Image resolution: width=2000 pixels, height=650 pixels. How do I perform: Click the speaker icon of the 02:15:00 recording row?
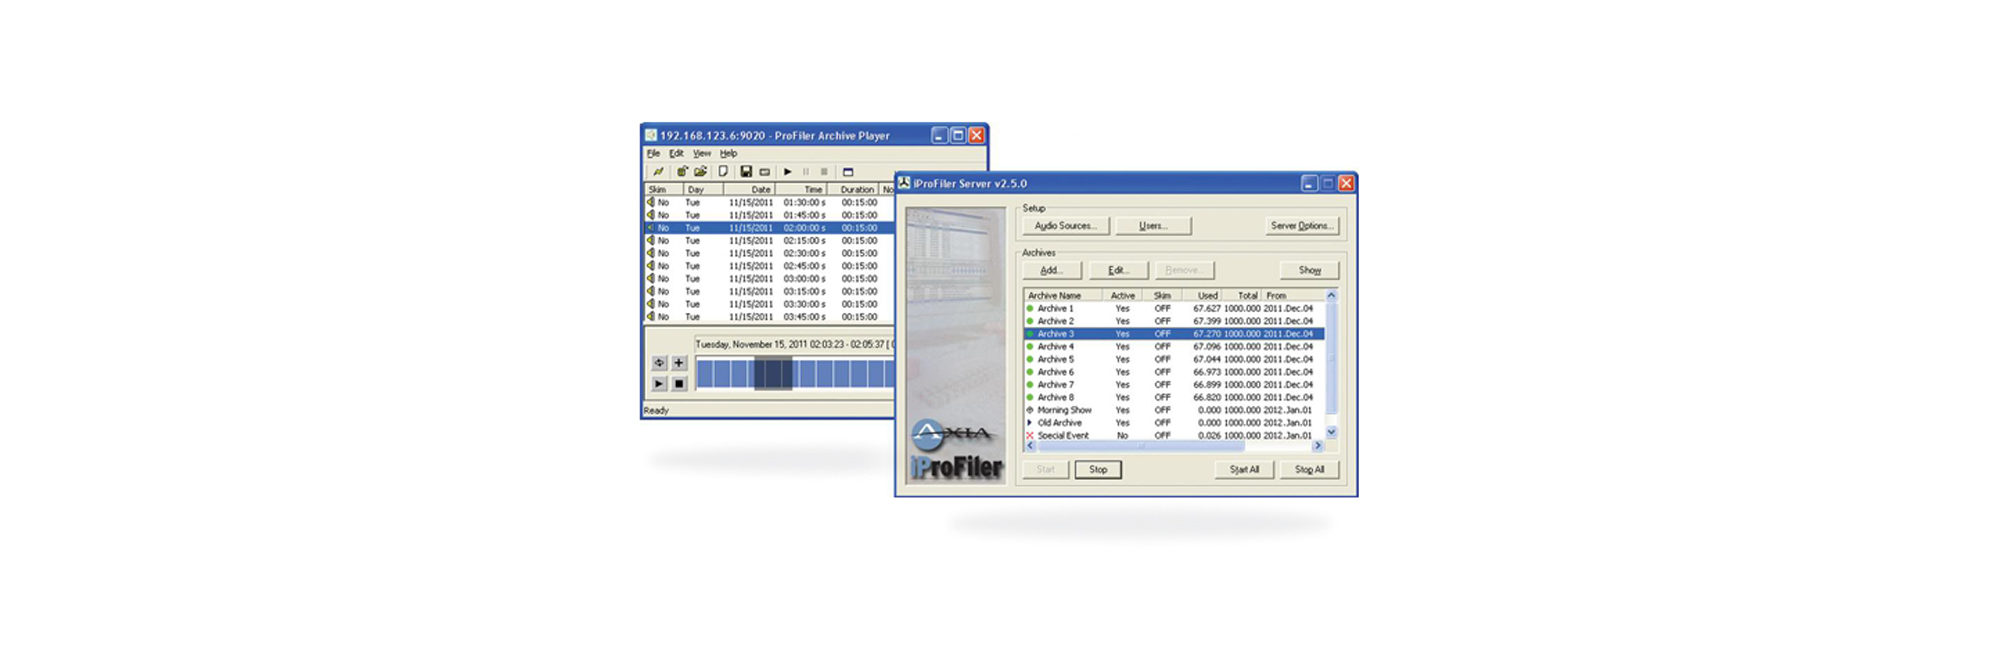click(x=650, y=241)
